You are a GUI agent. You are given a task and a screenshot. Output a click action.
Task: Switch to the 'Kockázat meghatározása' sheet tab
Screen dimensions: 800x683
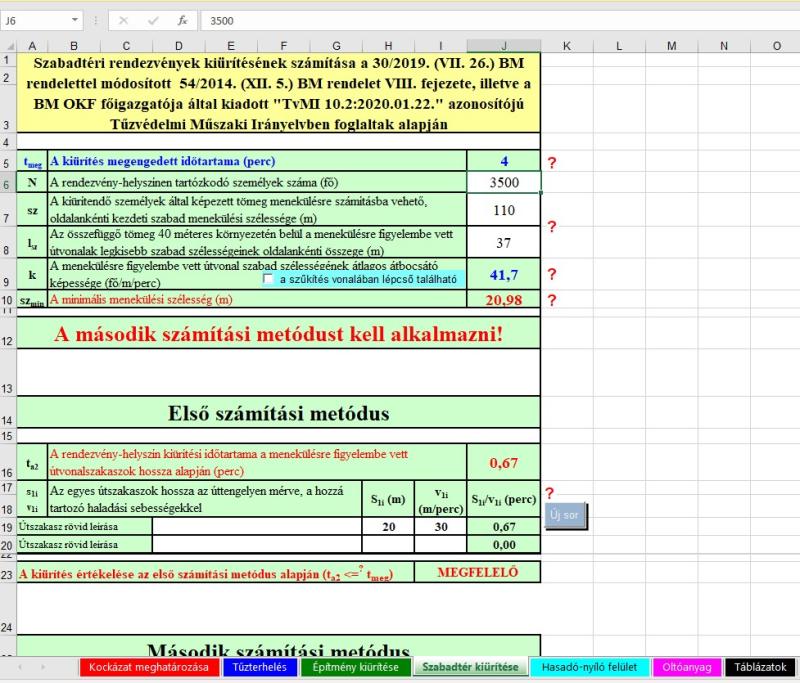[149, 667]
